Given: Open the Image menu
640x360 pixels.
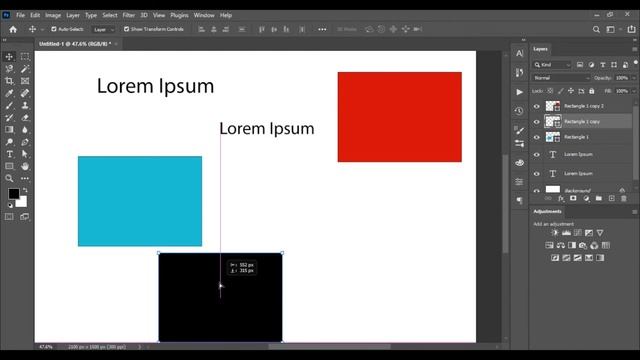Looking at the screenshot, I should 53,15.
